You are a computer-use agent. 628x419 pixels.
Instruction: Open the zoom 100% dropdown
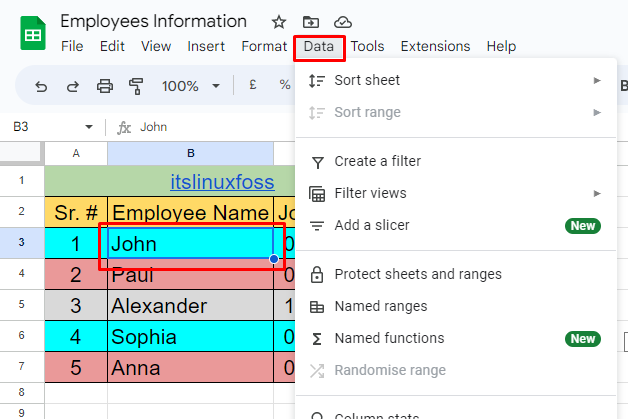pyautogui.click(x=191, y=86)
